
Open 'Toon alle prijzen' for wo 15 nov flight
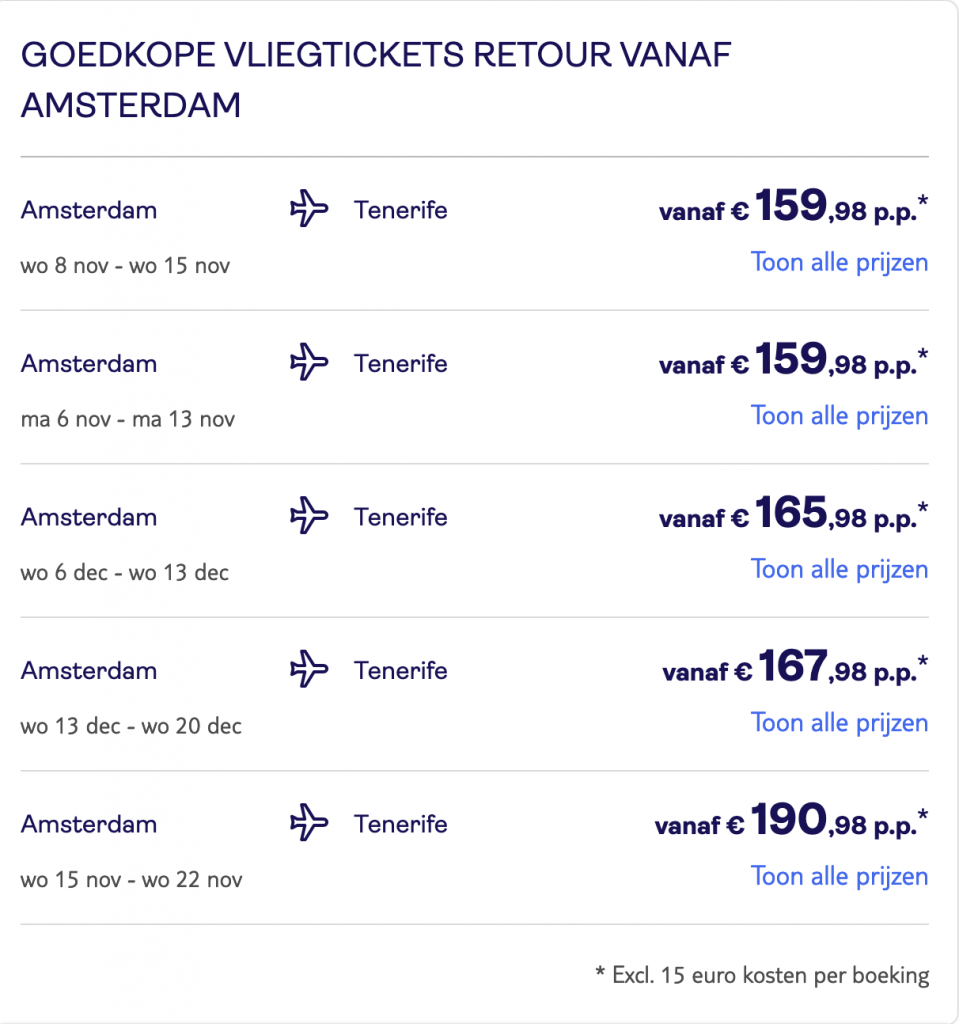point(839,877)
